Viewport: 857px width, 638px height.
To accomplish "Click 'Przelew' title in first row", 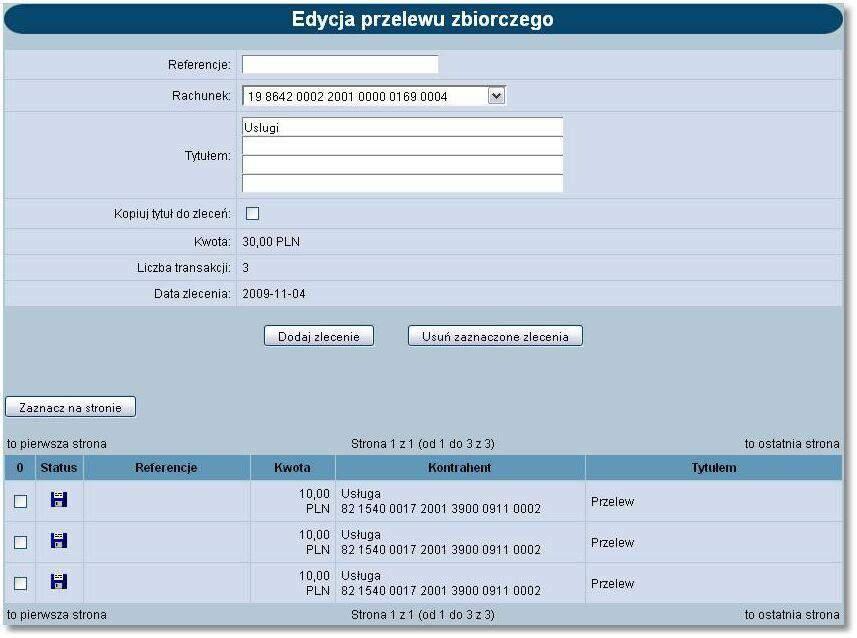I will tap(612, 502).
